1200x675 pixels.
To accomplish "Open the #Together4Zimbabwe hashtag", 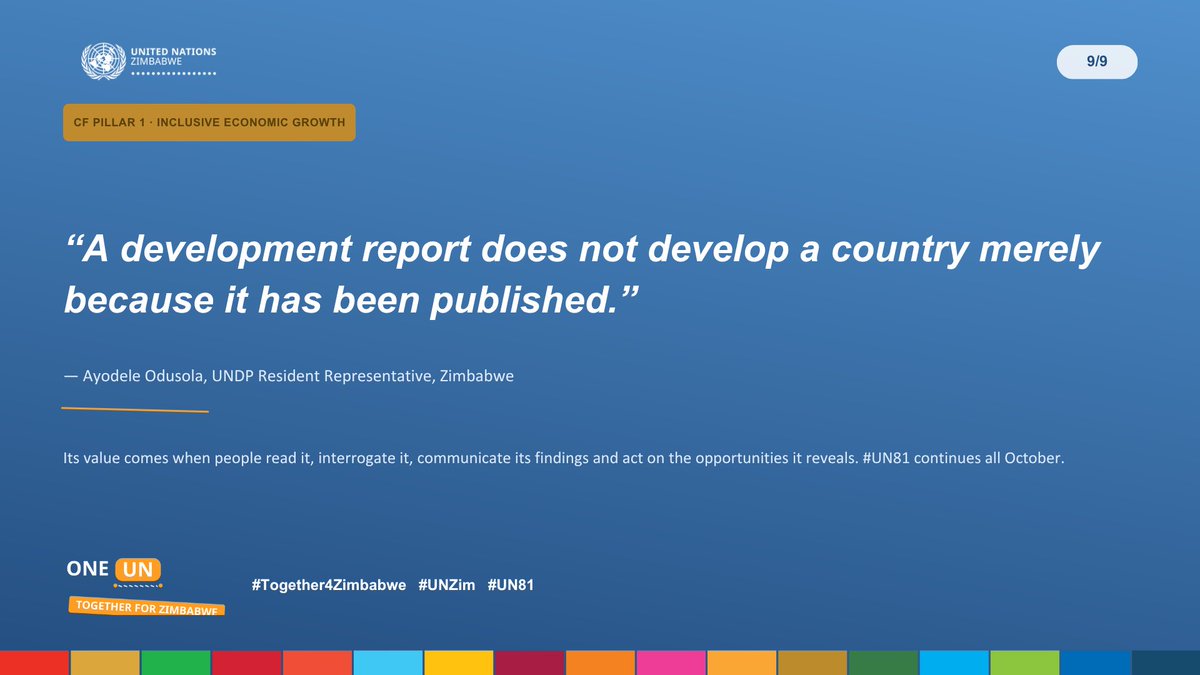I will click(x=329, y=585).
